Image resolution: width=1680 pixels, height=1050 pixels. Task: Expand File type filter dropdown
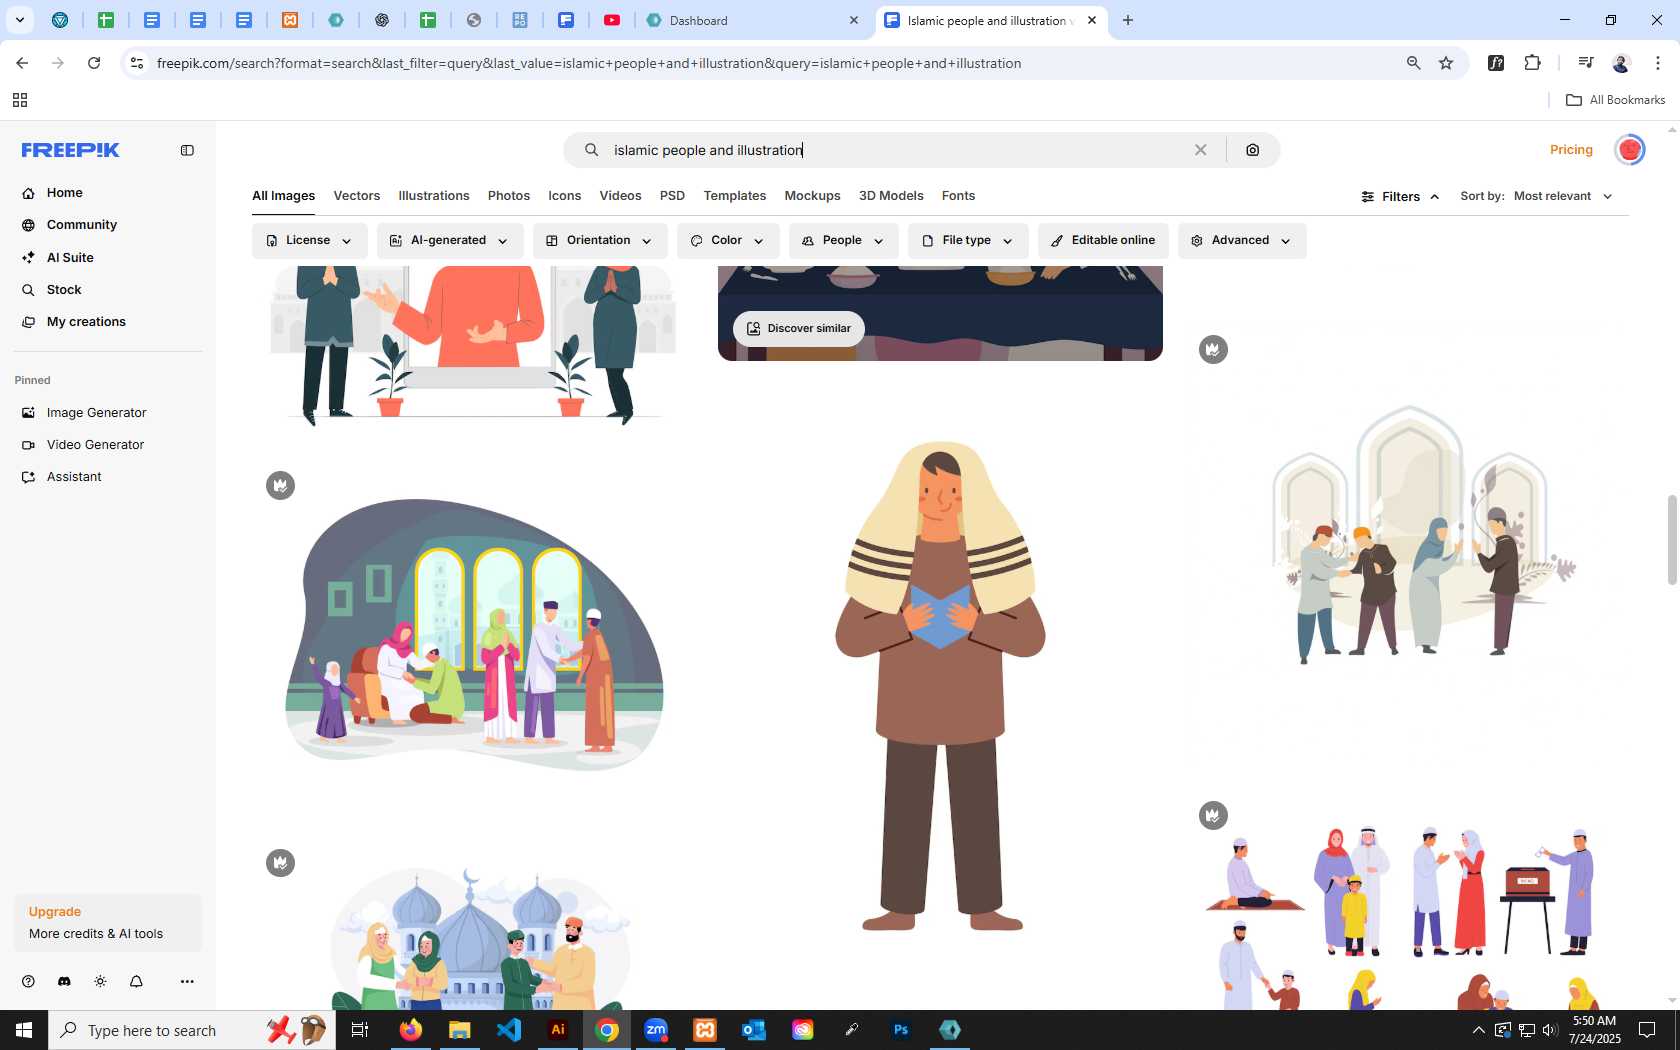pos(967,241)
